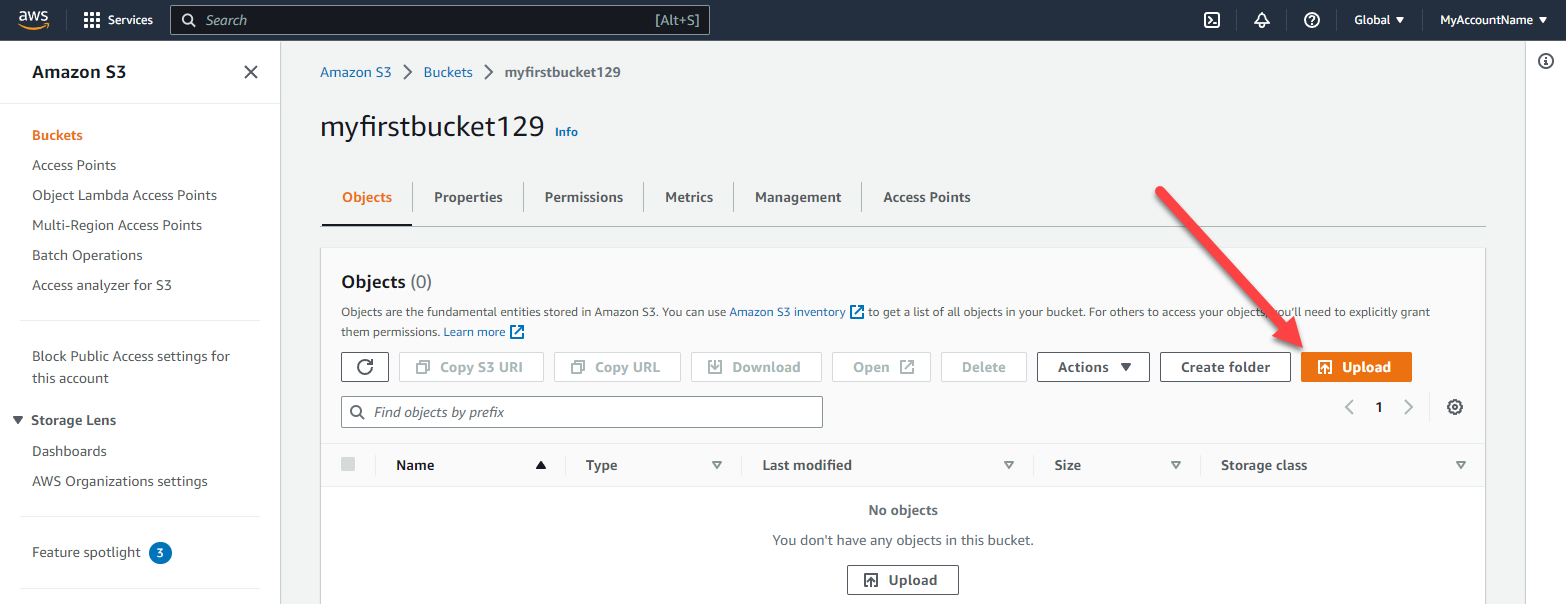The width and height of the screenshot is (1566, 604).
Task: Close the Amazon S3 sidebar
Action: pyautogui.click(x=250, y=71)
